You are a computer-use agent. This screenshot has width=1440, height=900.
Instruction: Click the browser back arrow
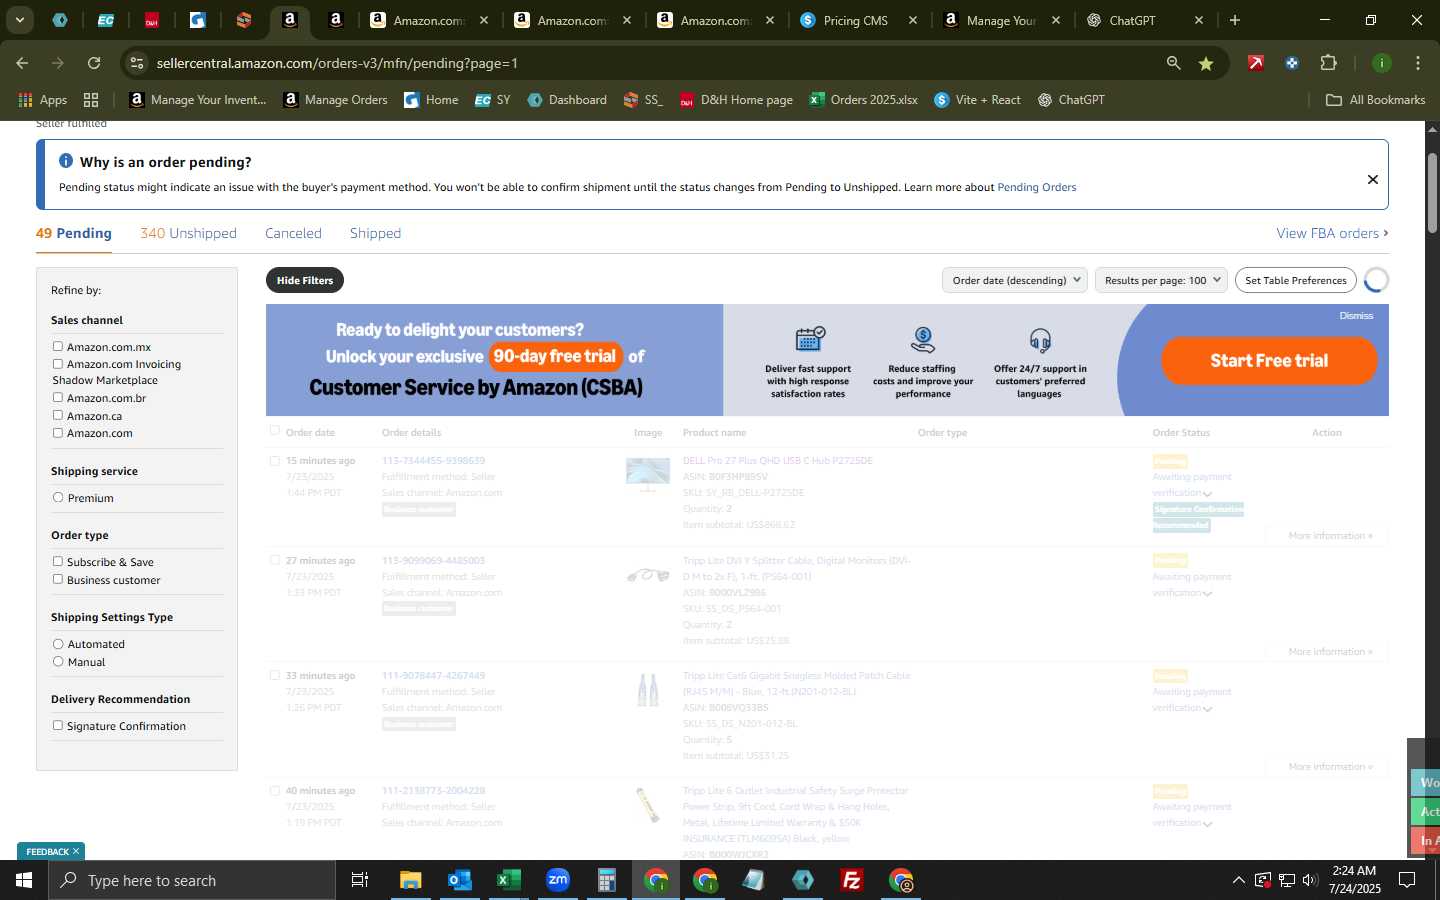[x=22, y=63]
